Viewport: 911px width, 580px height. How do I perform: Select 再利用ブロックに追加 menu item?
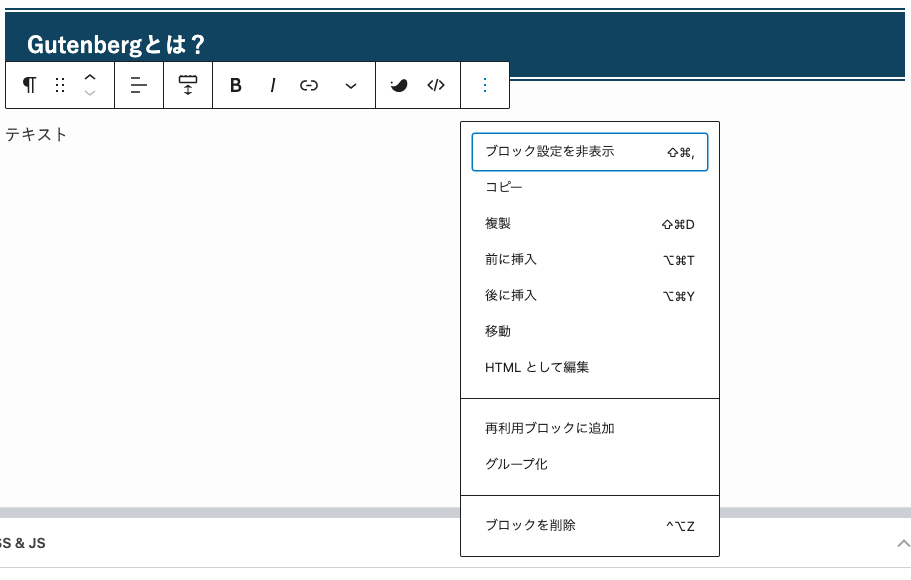coord(590,428)
